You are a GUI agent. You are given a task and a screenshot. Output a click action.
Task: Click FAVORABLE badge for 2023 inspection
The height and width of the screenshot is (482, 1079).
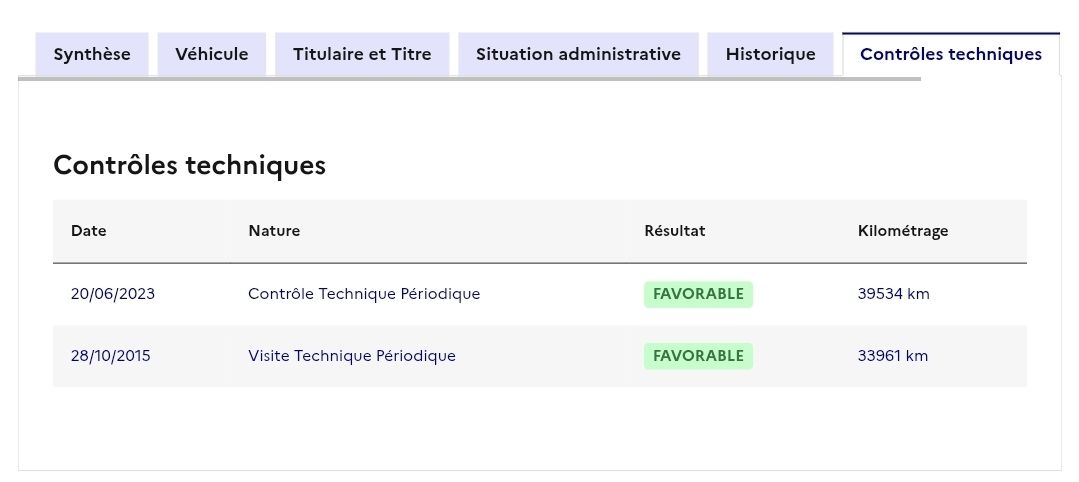click(698, 294)
